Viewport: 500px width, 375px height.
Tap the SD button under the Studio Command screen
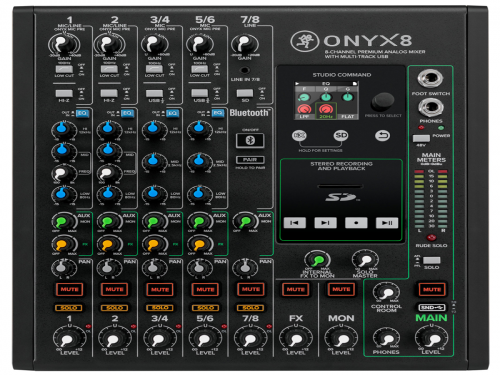pos(341,135)
